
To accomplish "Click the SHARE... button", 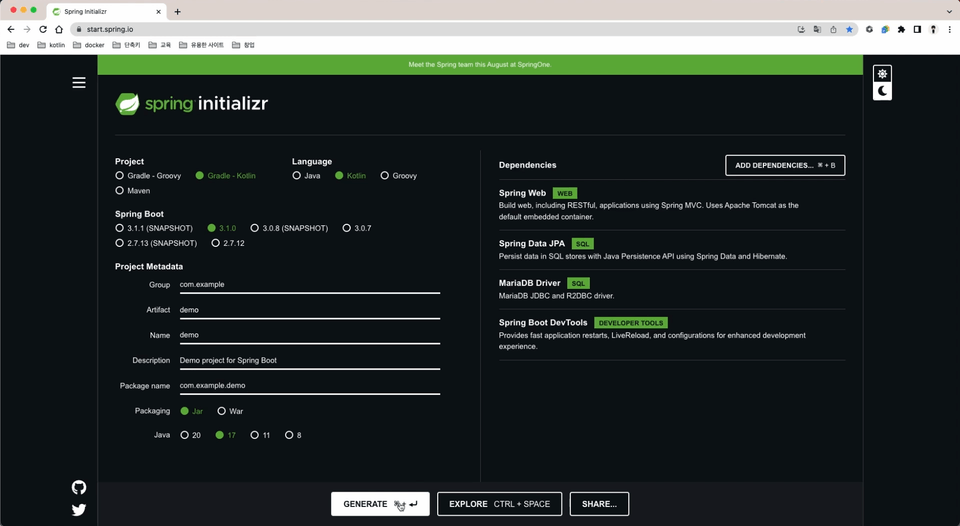I will [599, 504].
